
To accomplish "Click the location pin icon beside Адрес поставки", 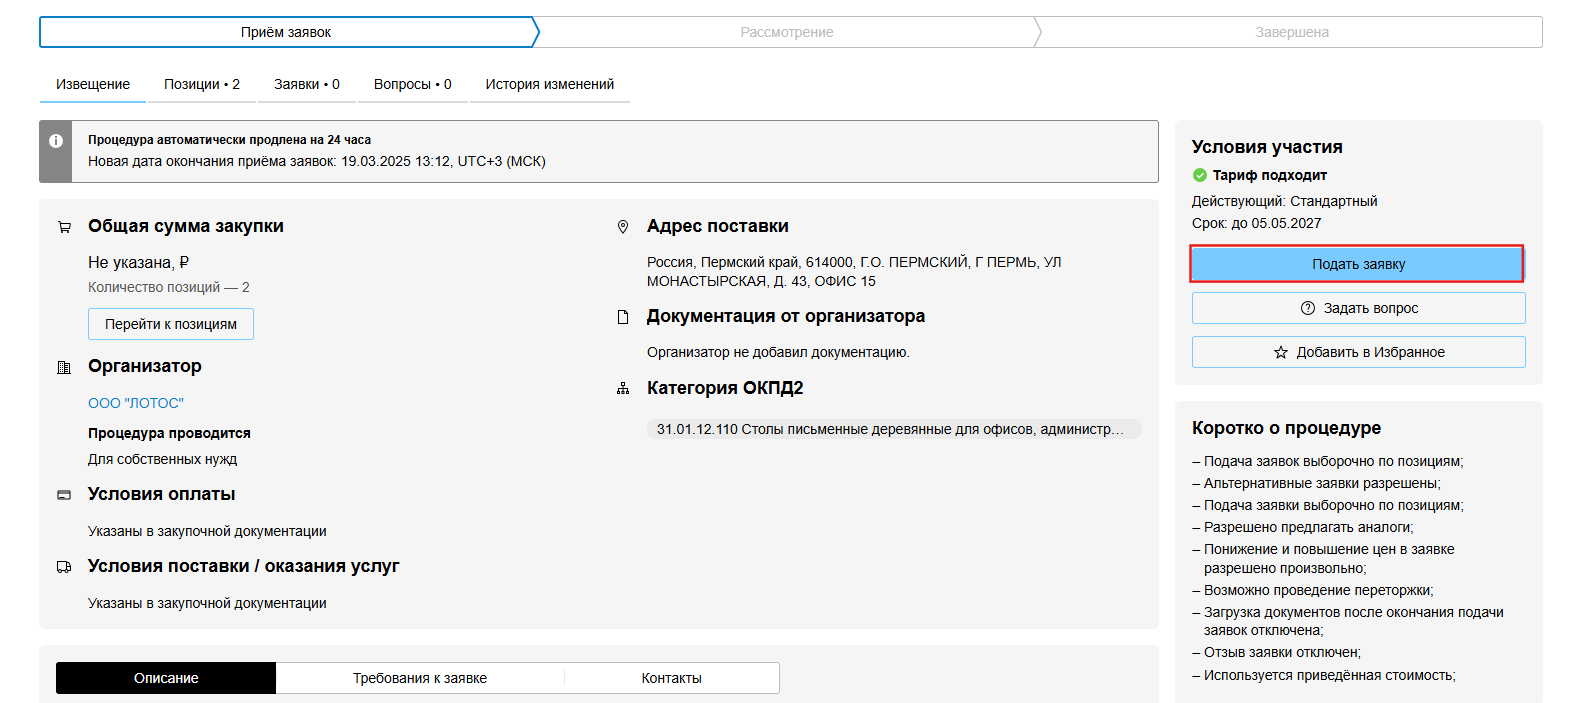I will (623, 227).
